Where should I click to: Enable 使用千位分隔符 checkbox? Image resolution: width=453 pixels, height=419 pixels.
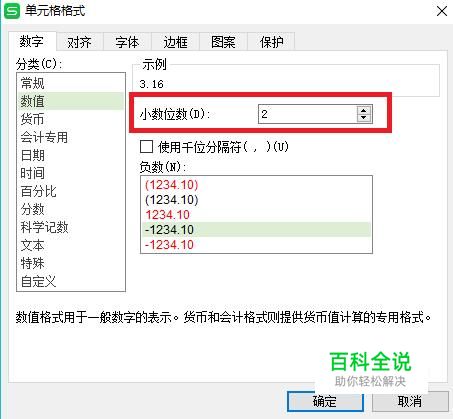pos(147,146)
